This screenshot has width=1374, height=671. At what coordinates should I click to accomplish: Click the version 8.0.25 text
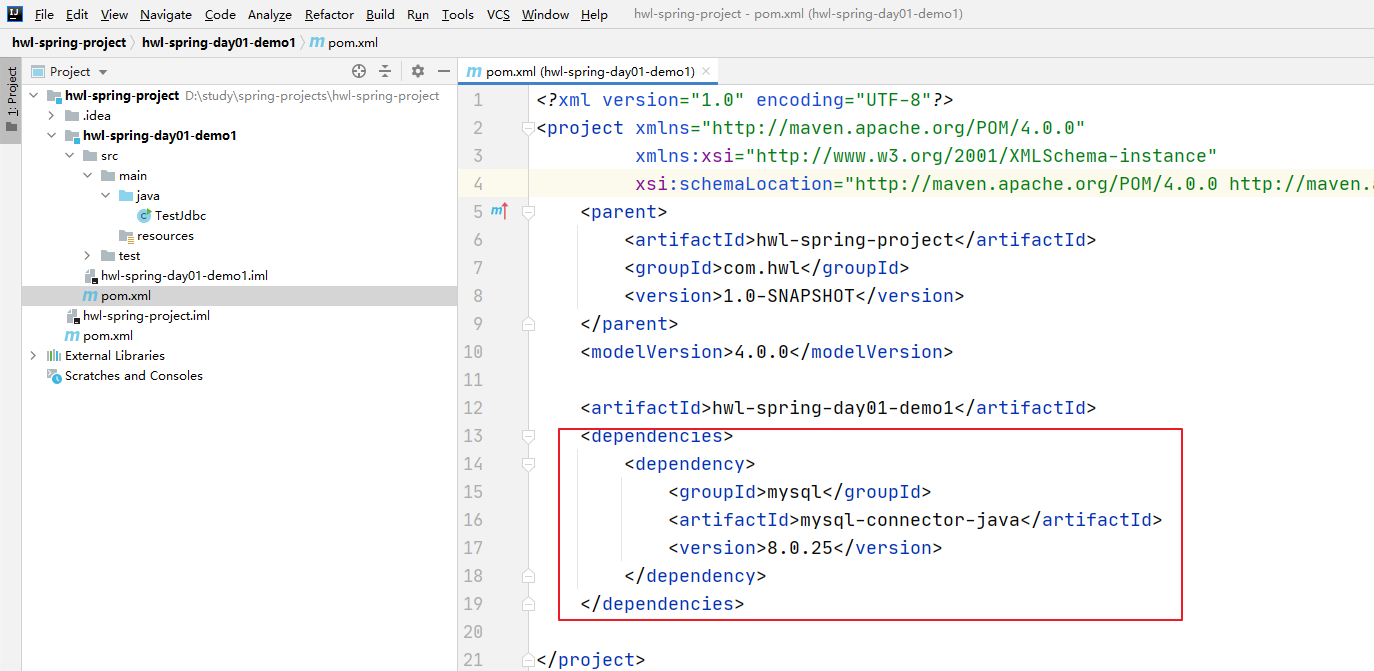[800, 548]
